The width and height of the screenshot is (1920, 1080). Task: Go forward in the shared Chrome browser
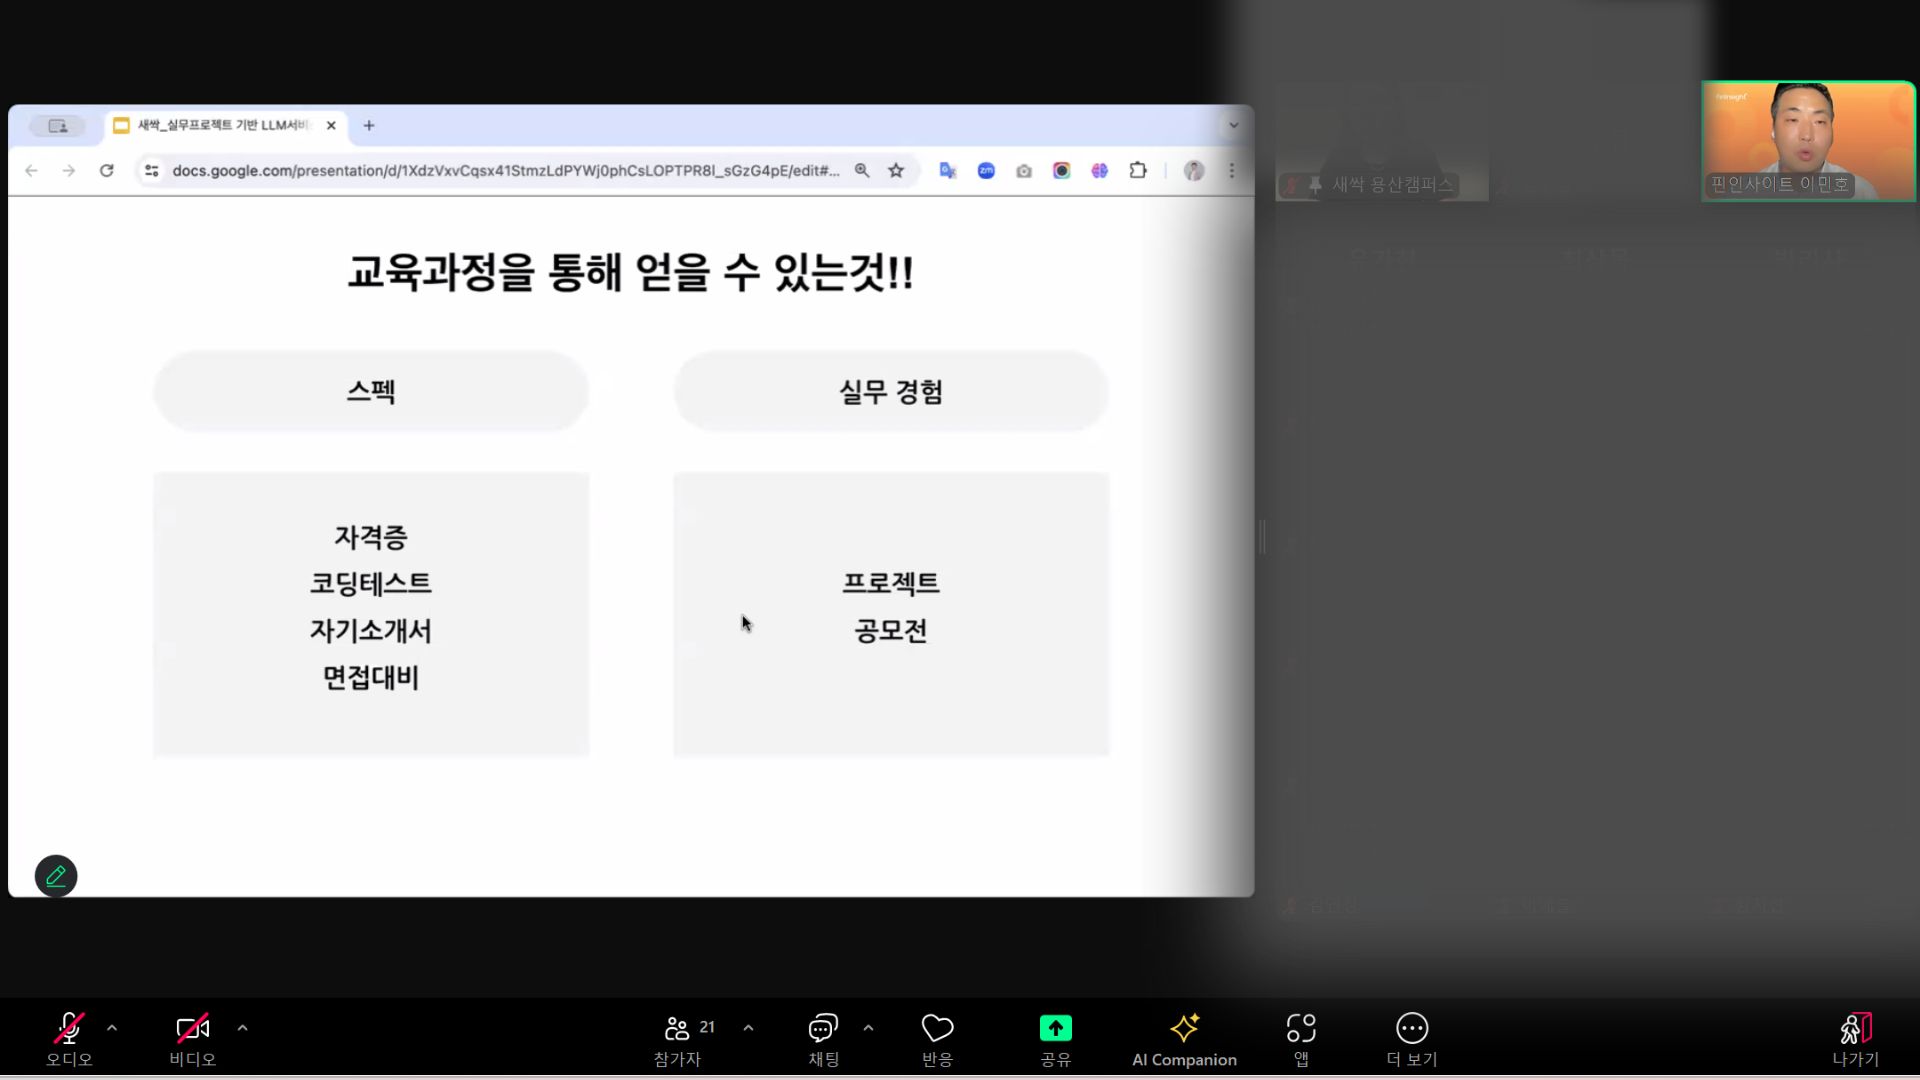[69, 171]
